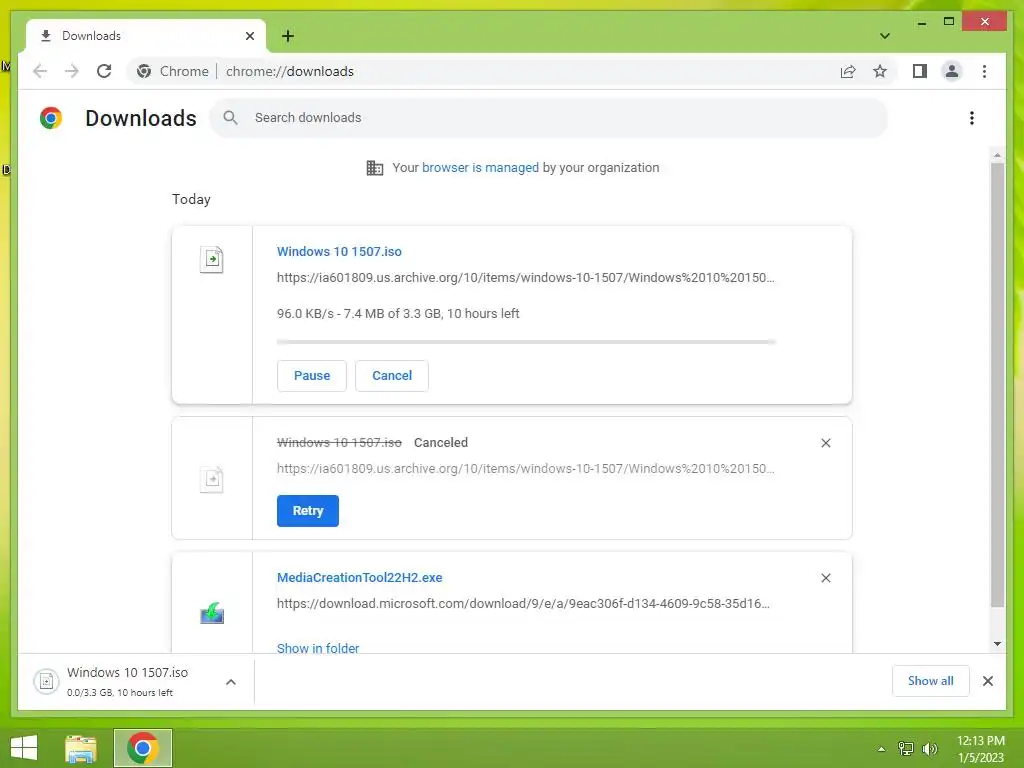1024x768 pixels.
Task: Open File Explorer from the taskbar
Action: 81,748
